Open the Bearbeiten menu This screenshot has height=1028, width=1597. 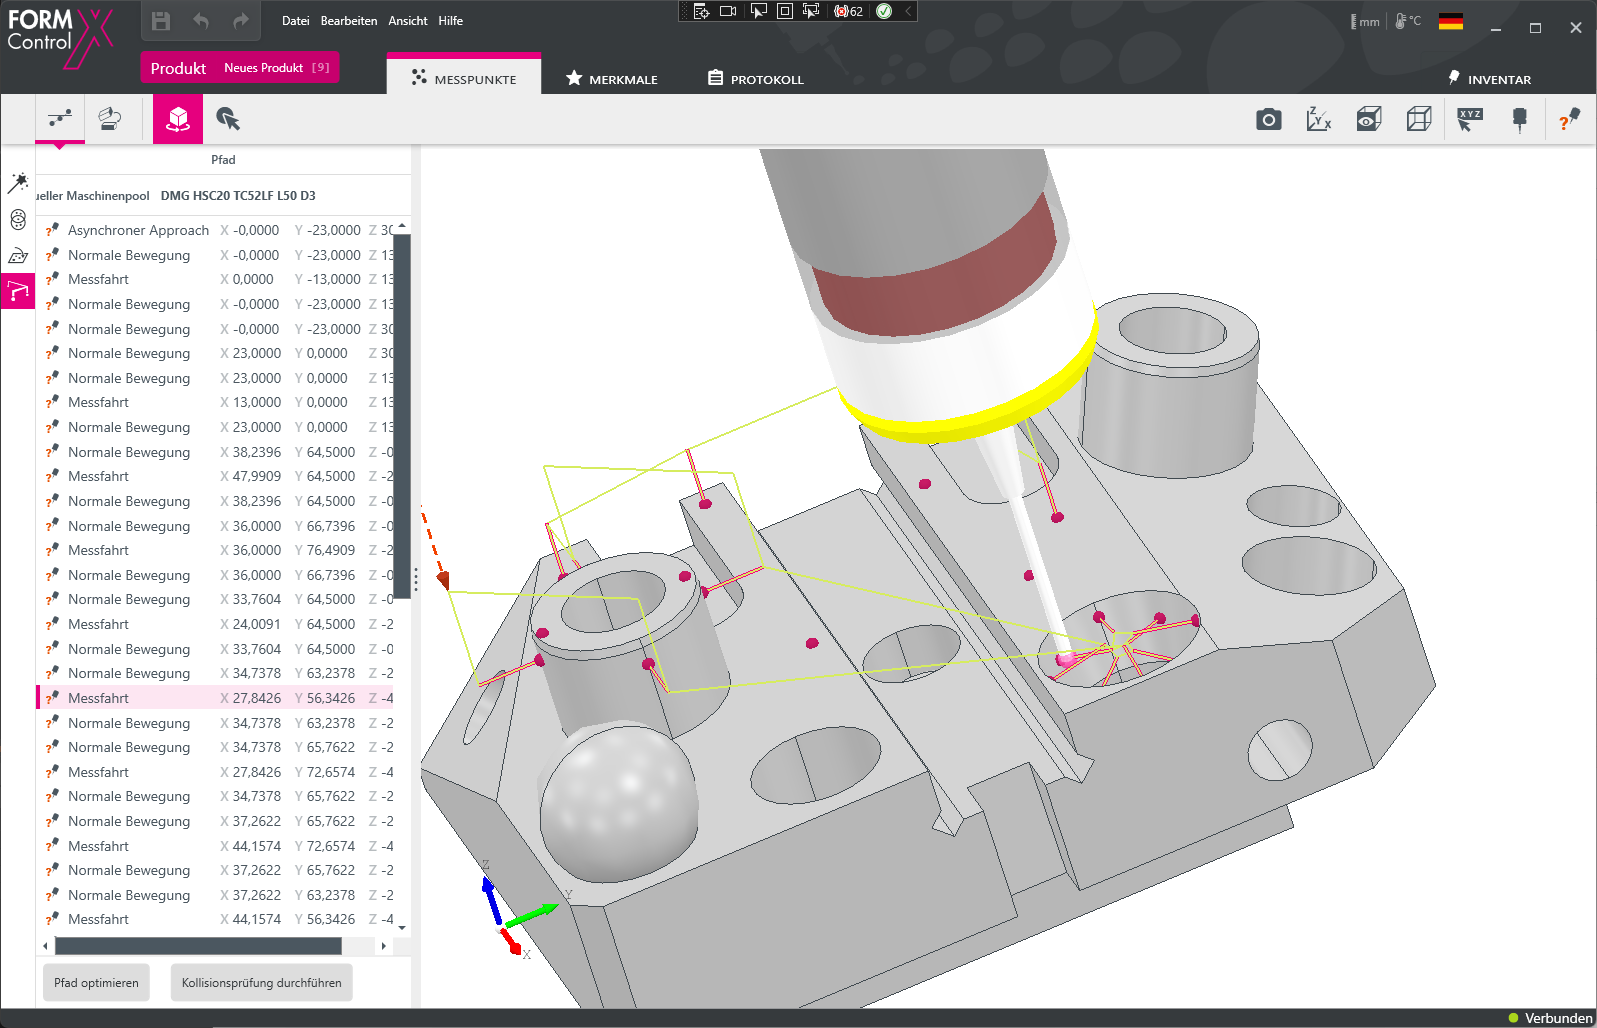[x=349, y=21]
